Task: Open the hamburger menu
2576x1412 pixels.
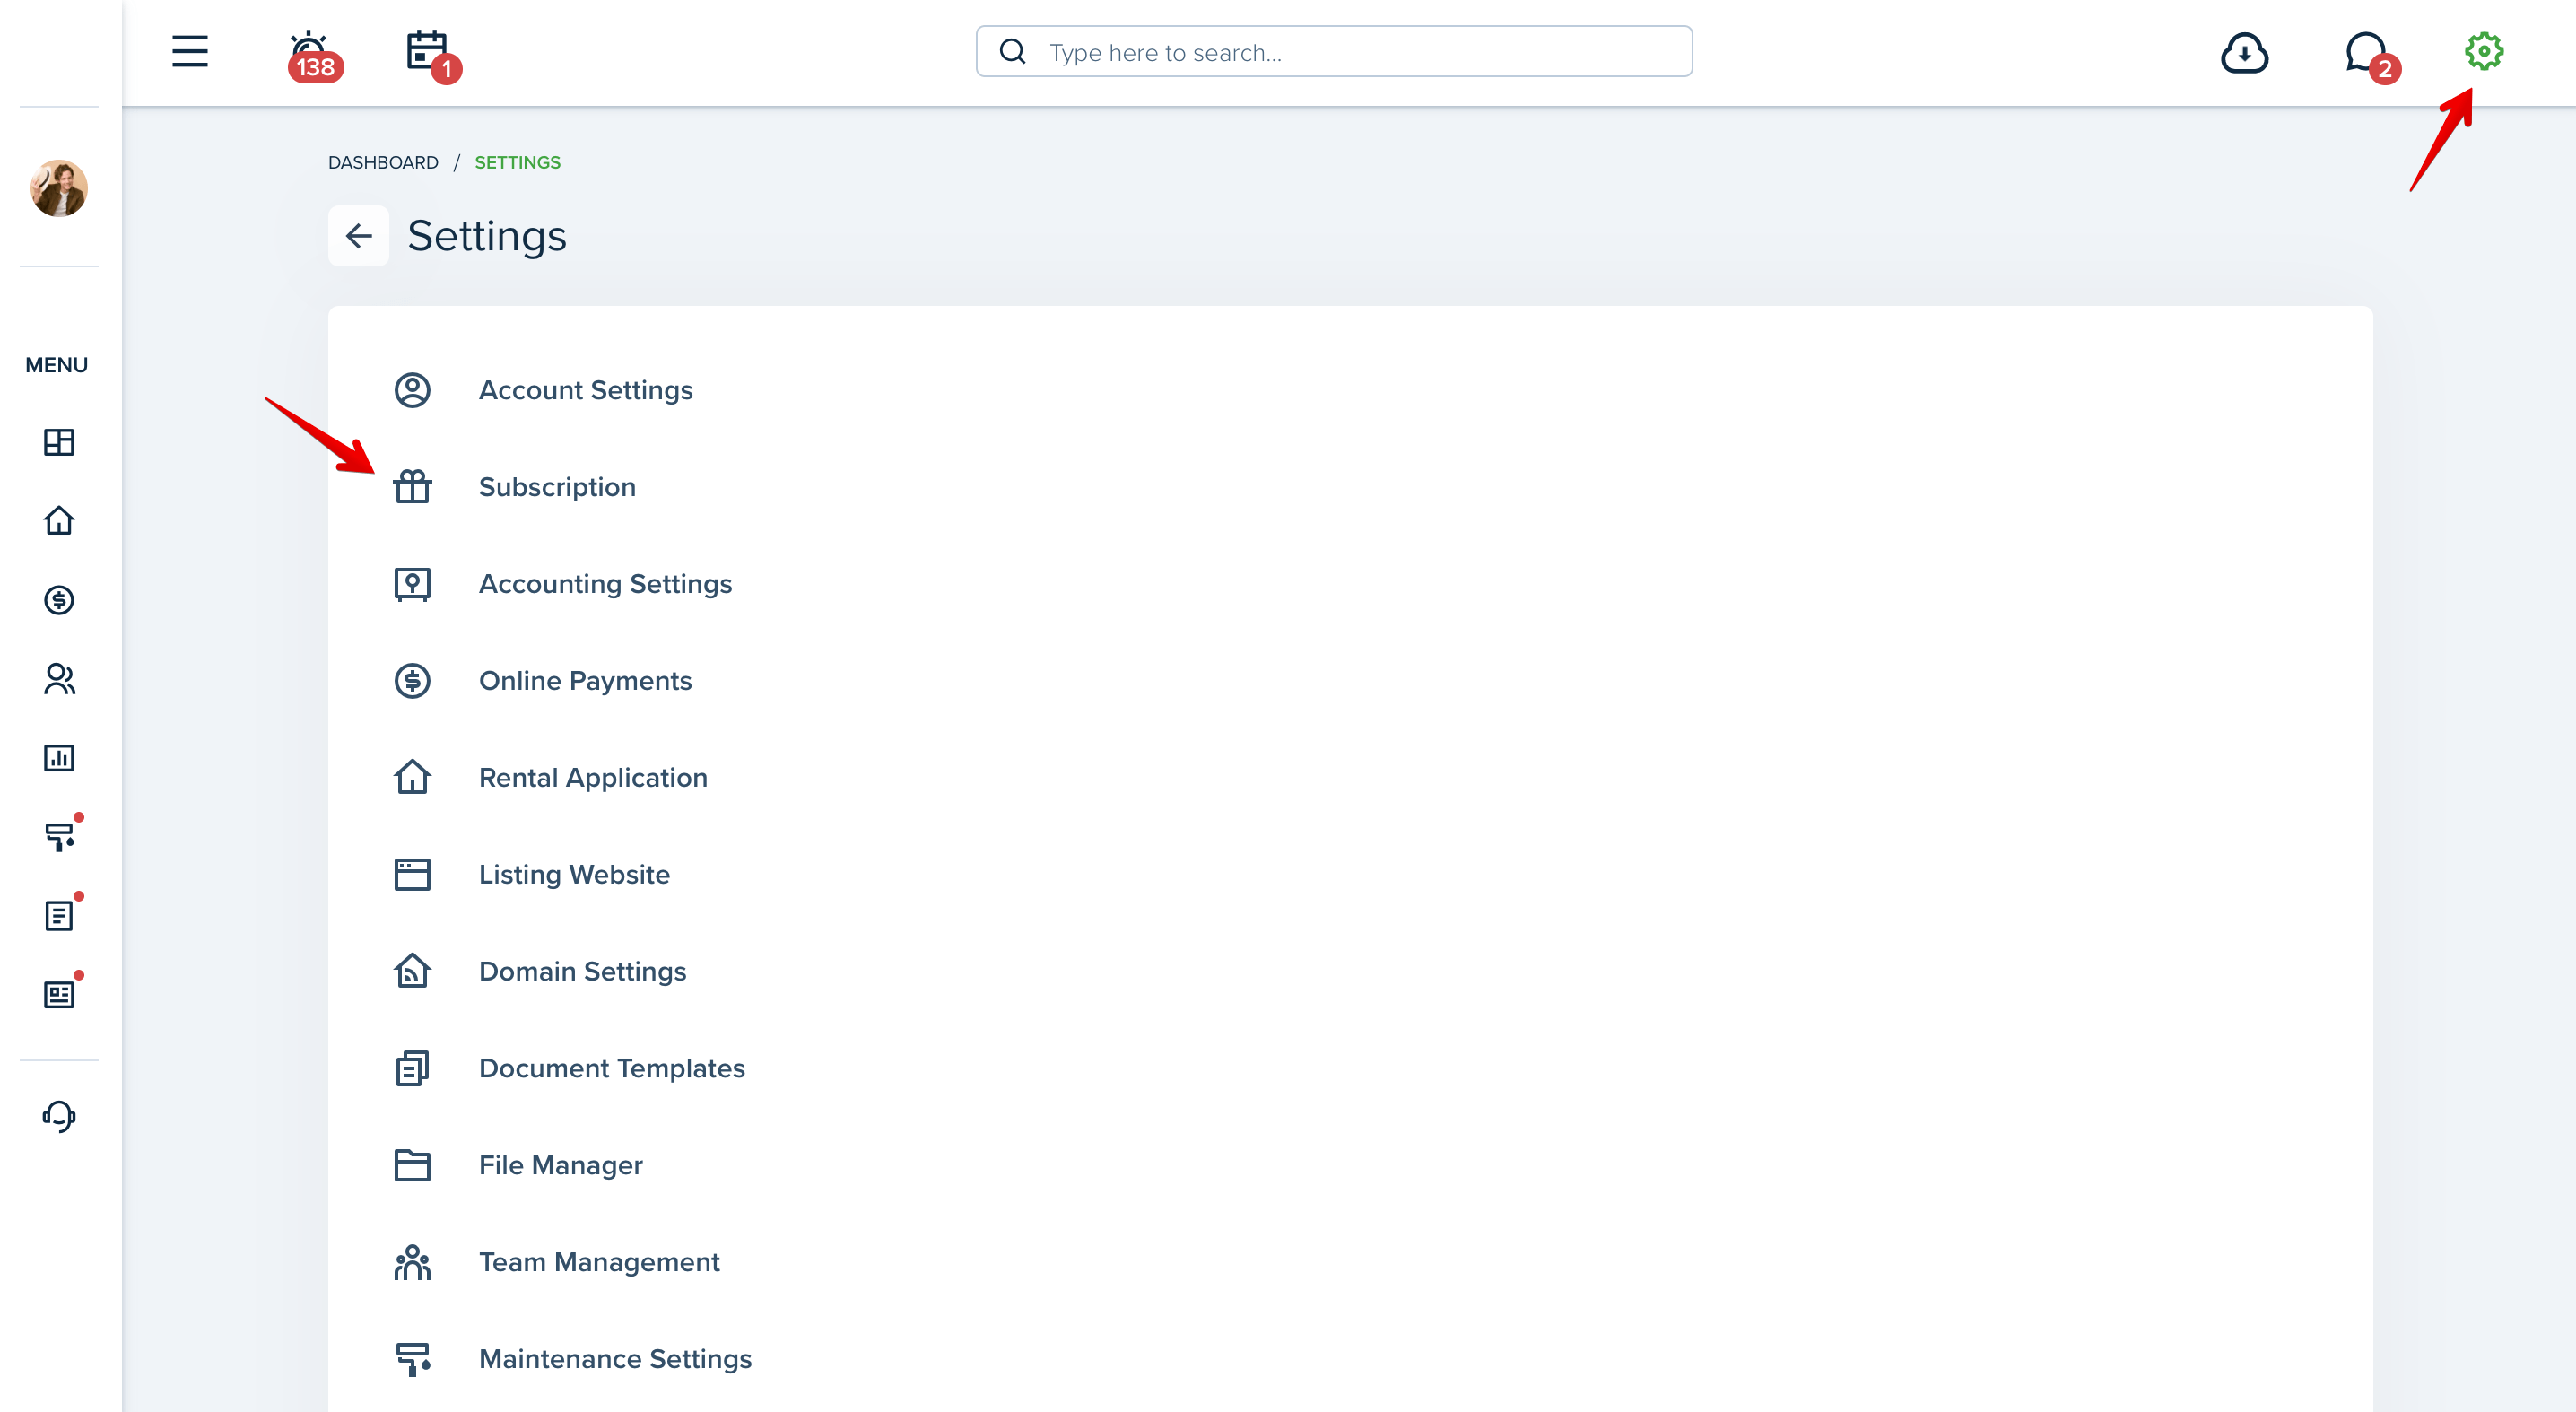Action: tap(189, 51)
